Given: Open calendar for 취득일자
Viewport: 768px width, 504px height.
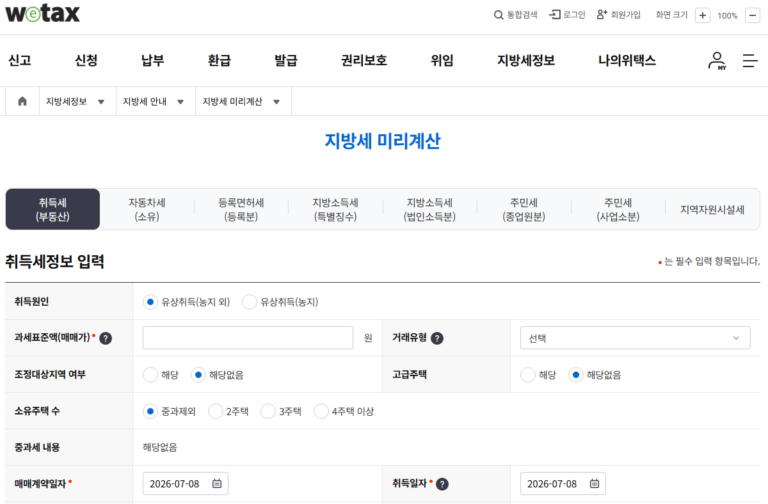Looking at the screenshot, I should (x=594, y=483).
